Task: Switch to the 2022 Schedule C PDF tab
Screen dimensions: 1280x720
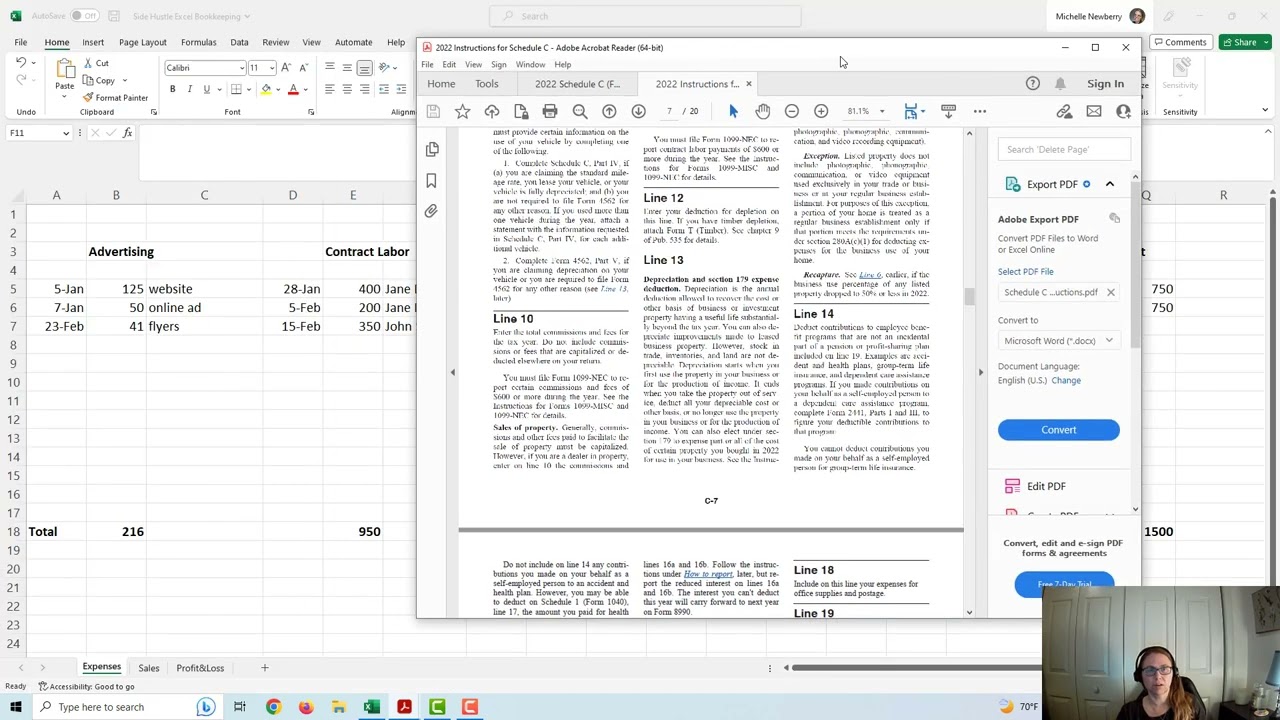Action: click(x=577, y=84)
